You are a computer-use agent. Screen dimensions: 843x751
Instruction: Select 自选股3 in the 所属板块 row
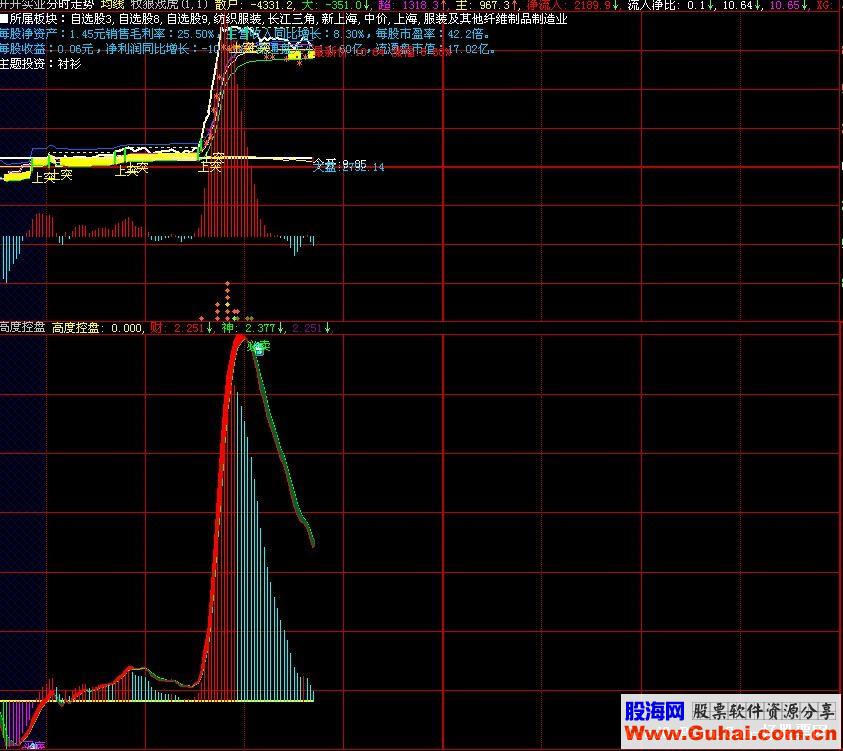pos(92,19)
